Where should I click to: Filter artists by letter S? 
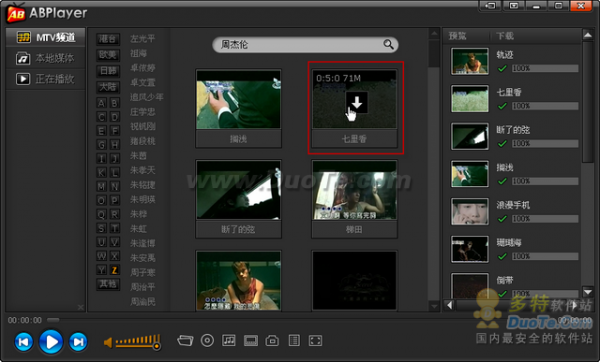click(x=101, y=228)
